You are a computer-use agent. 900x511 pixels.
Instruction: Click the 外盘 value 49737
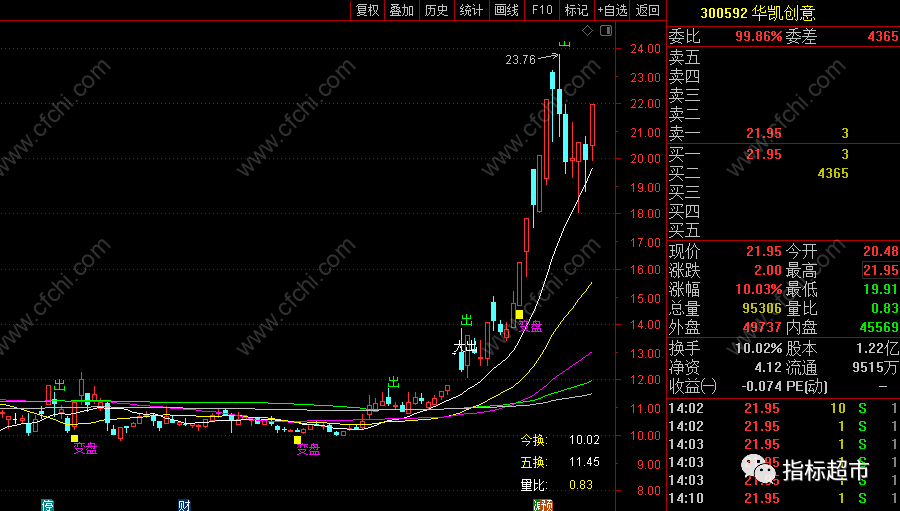pyautogui.click(x=762, y=327)
